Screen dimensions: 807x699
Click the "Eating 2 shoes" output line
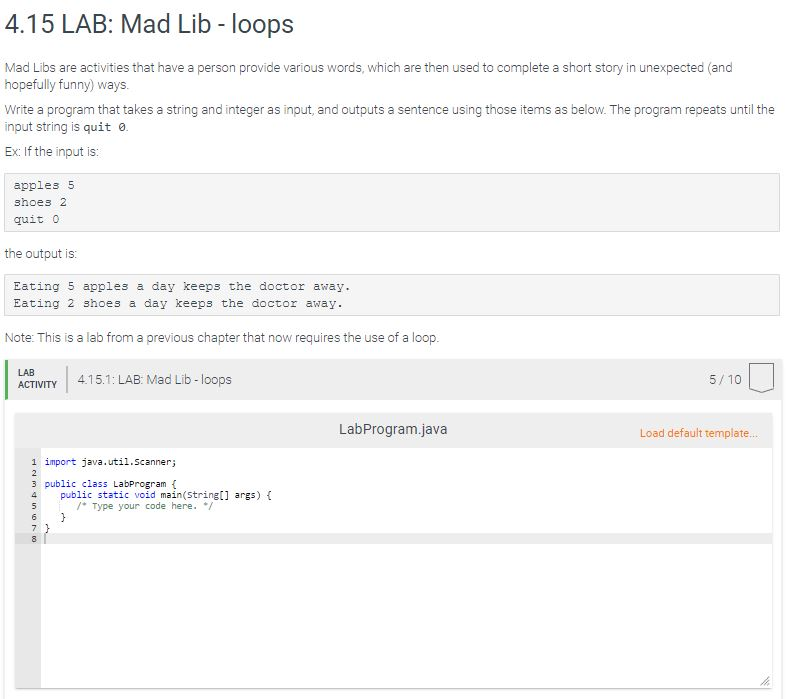(178, 304)
